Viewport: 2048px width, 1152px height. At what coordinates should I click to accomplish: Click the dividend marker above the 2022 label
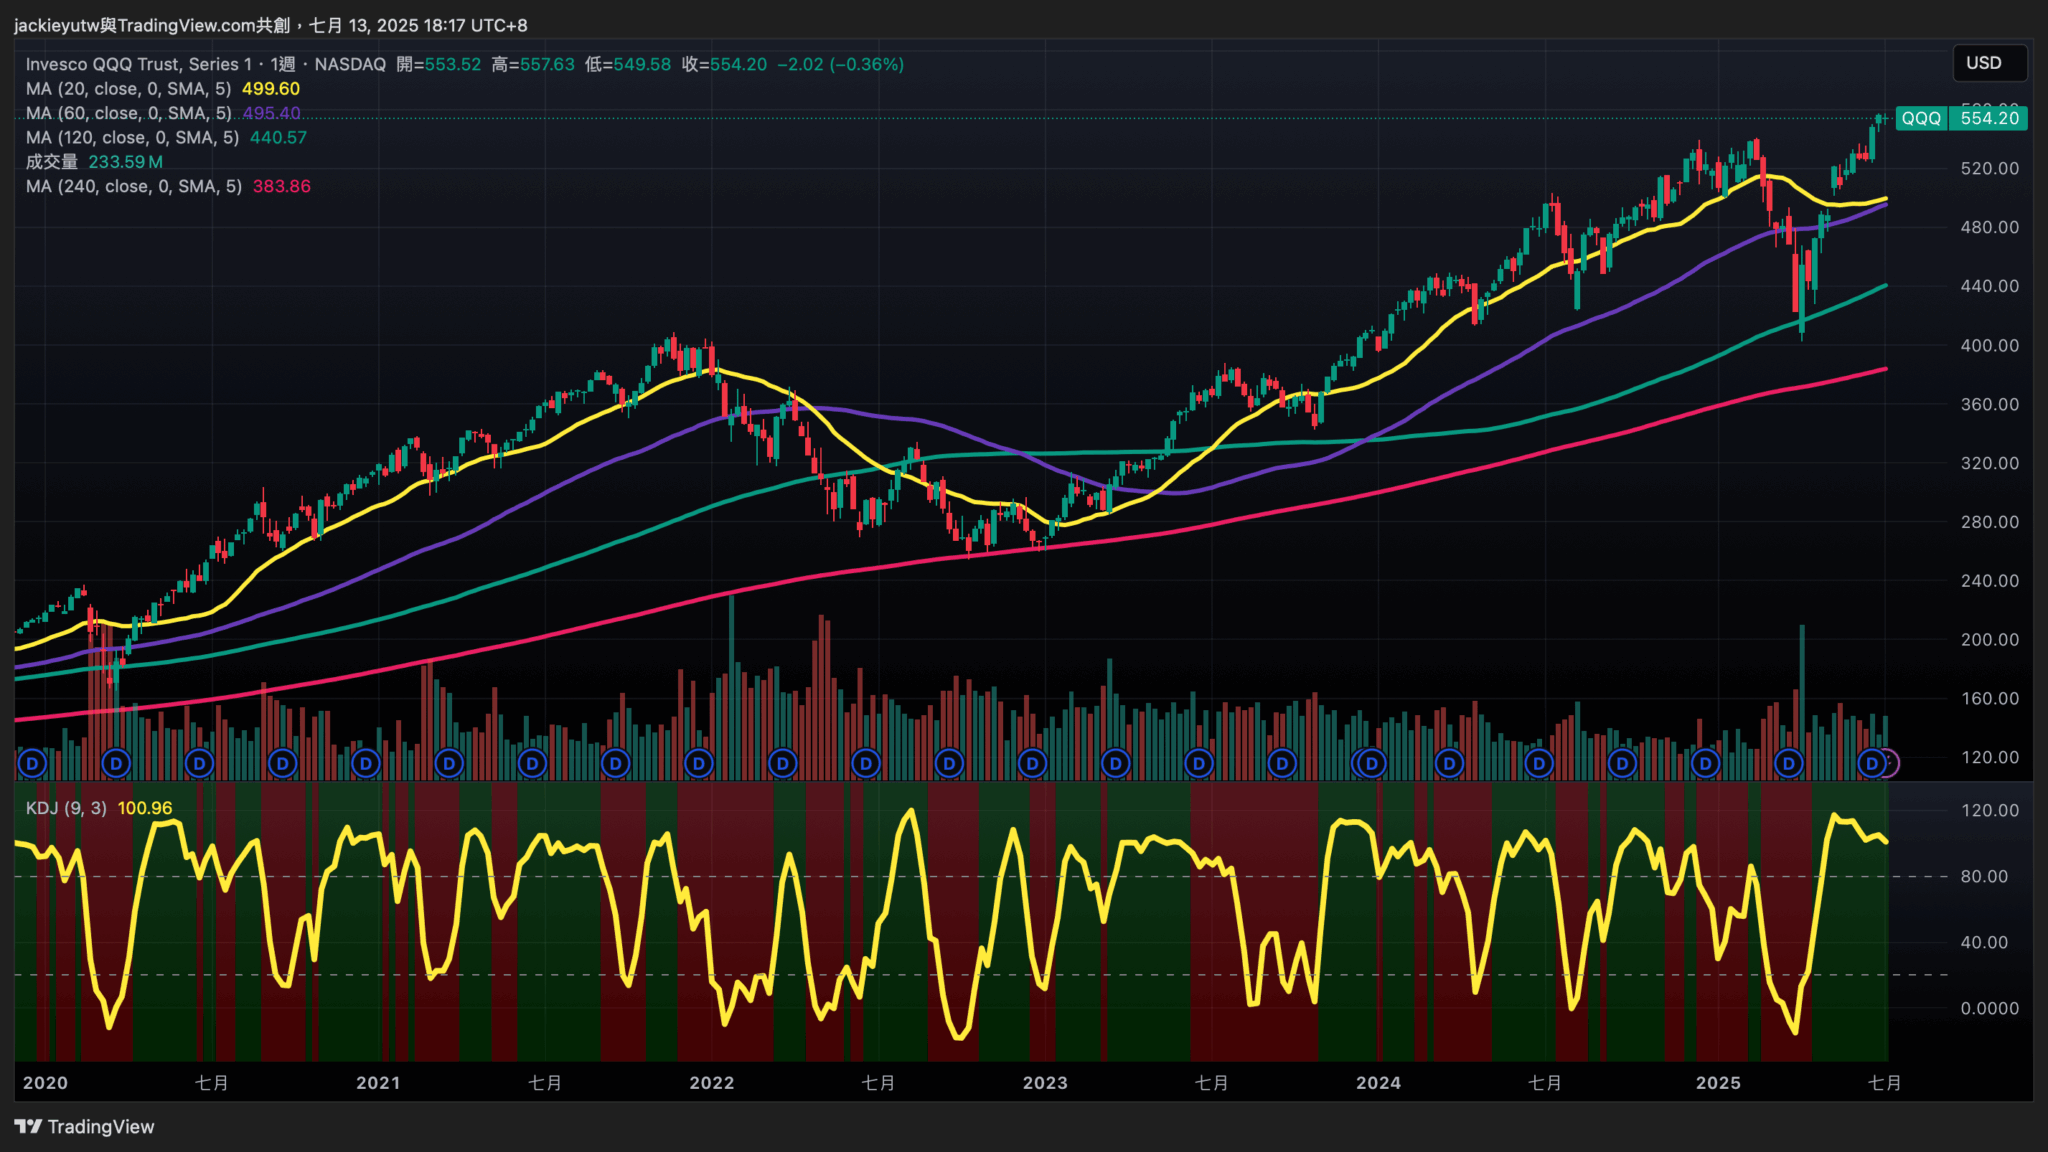click(x=699, y=764)
